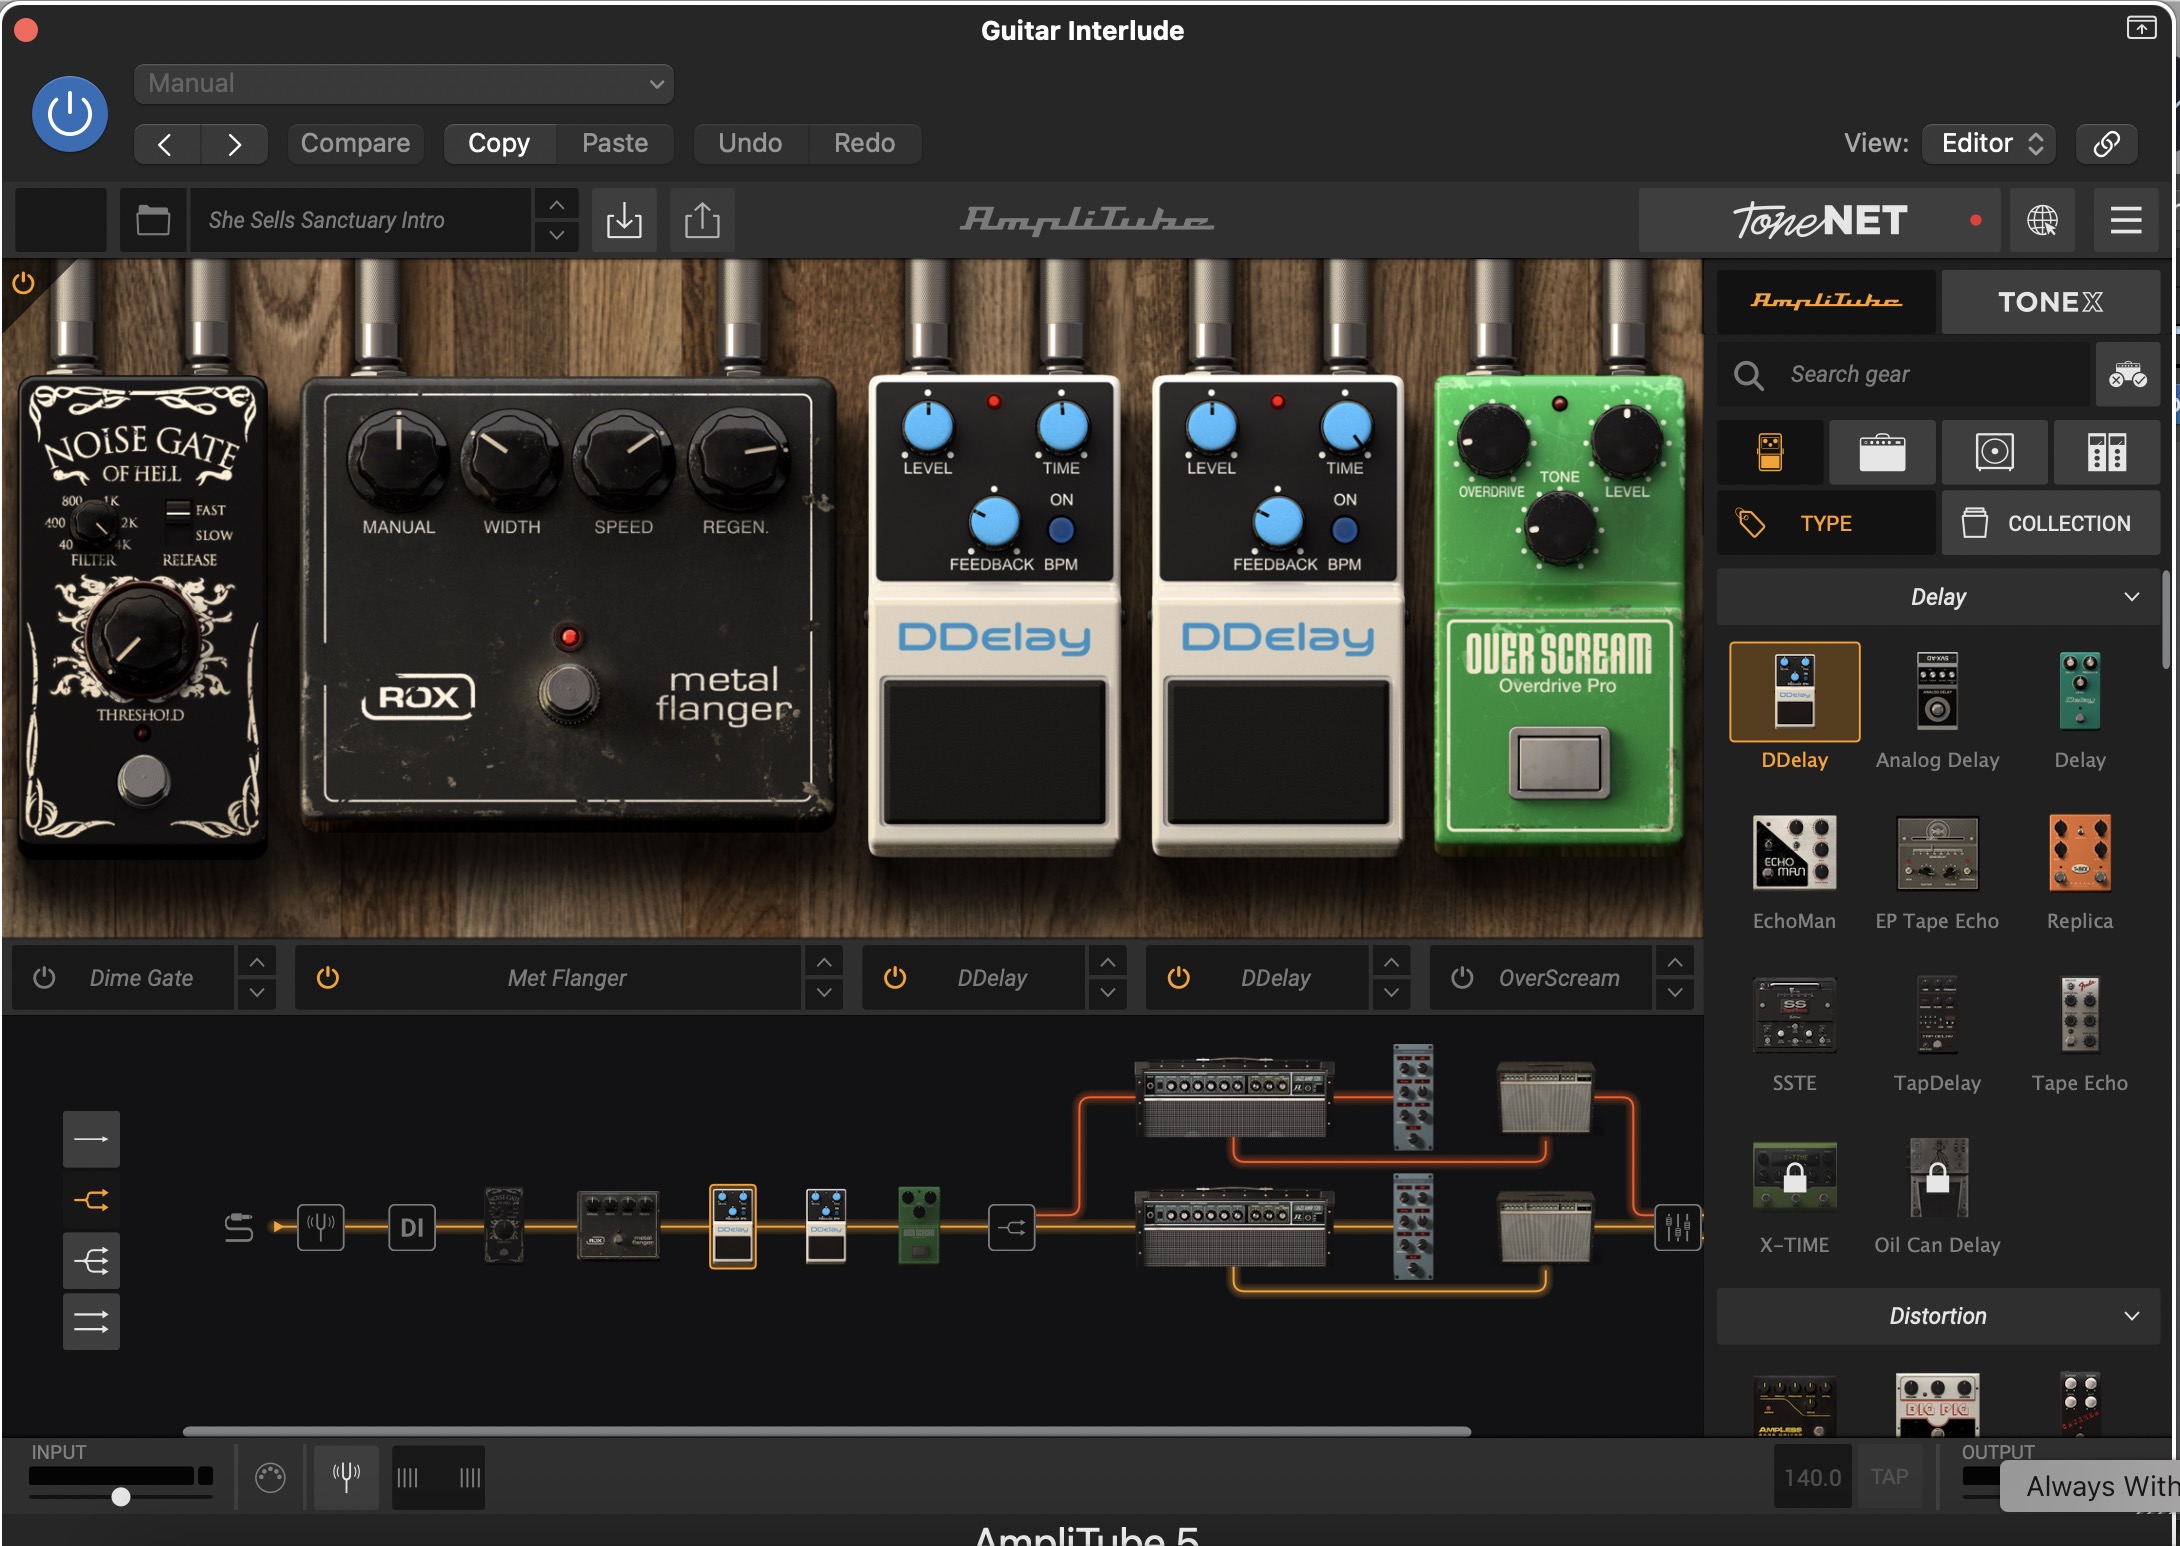Screen dimensions: 2180x1546
Task: Select the Replica pedal
Action: click(x=2080, y=853)
